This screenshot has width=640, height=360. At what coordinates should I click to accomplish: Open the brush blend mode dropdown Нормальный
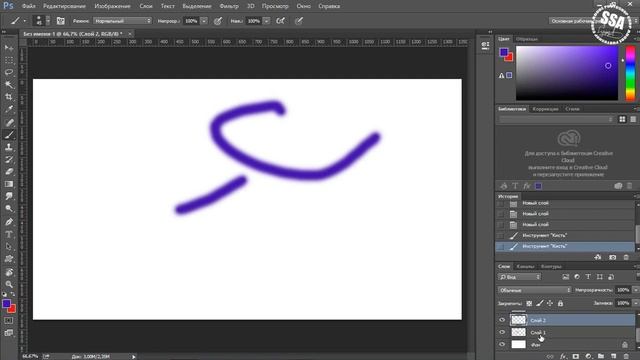coord(122,21)
